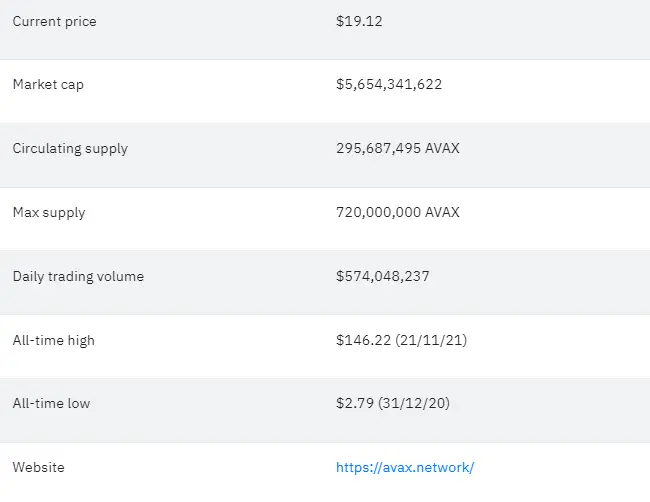
Task: Select the $2.79 (31/12/20) value
Action: click(x=393, y=403)
